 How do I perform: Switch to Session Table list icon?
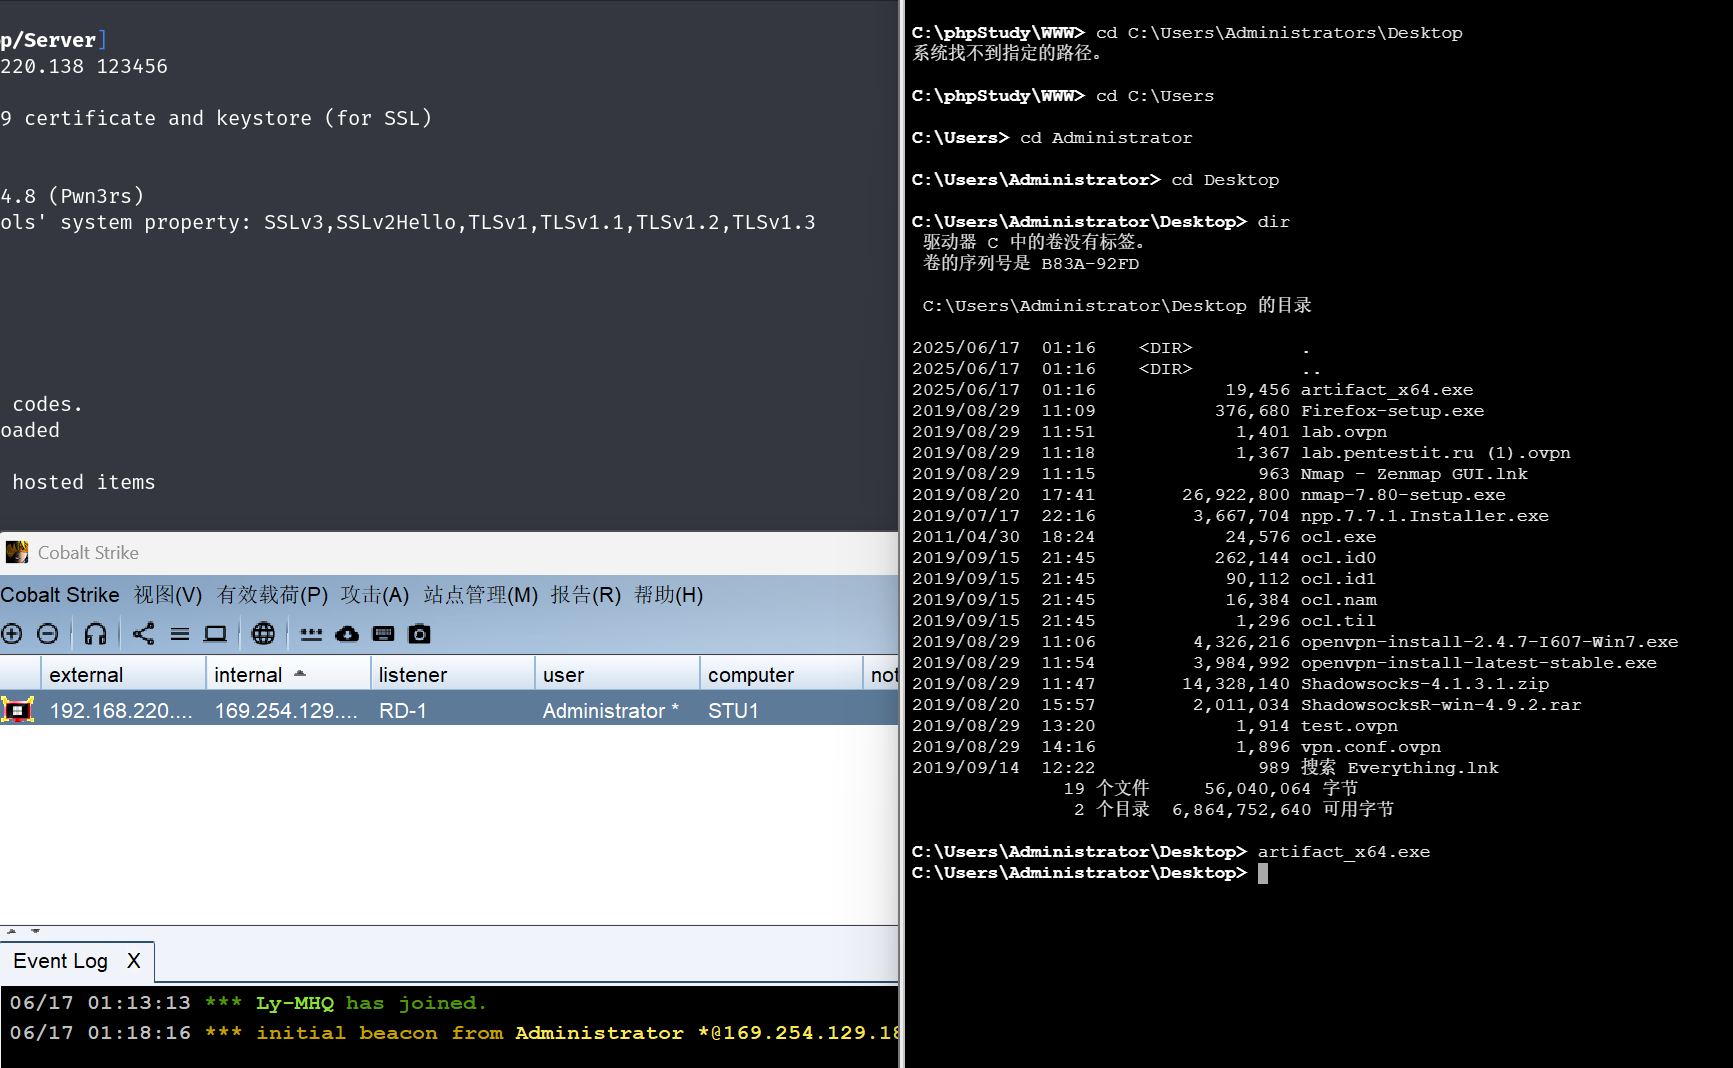pos(180,634)
